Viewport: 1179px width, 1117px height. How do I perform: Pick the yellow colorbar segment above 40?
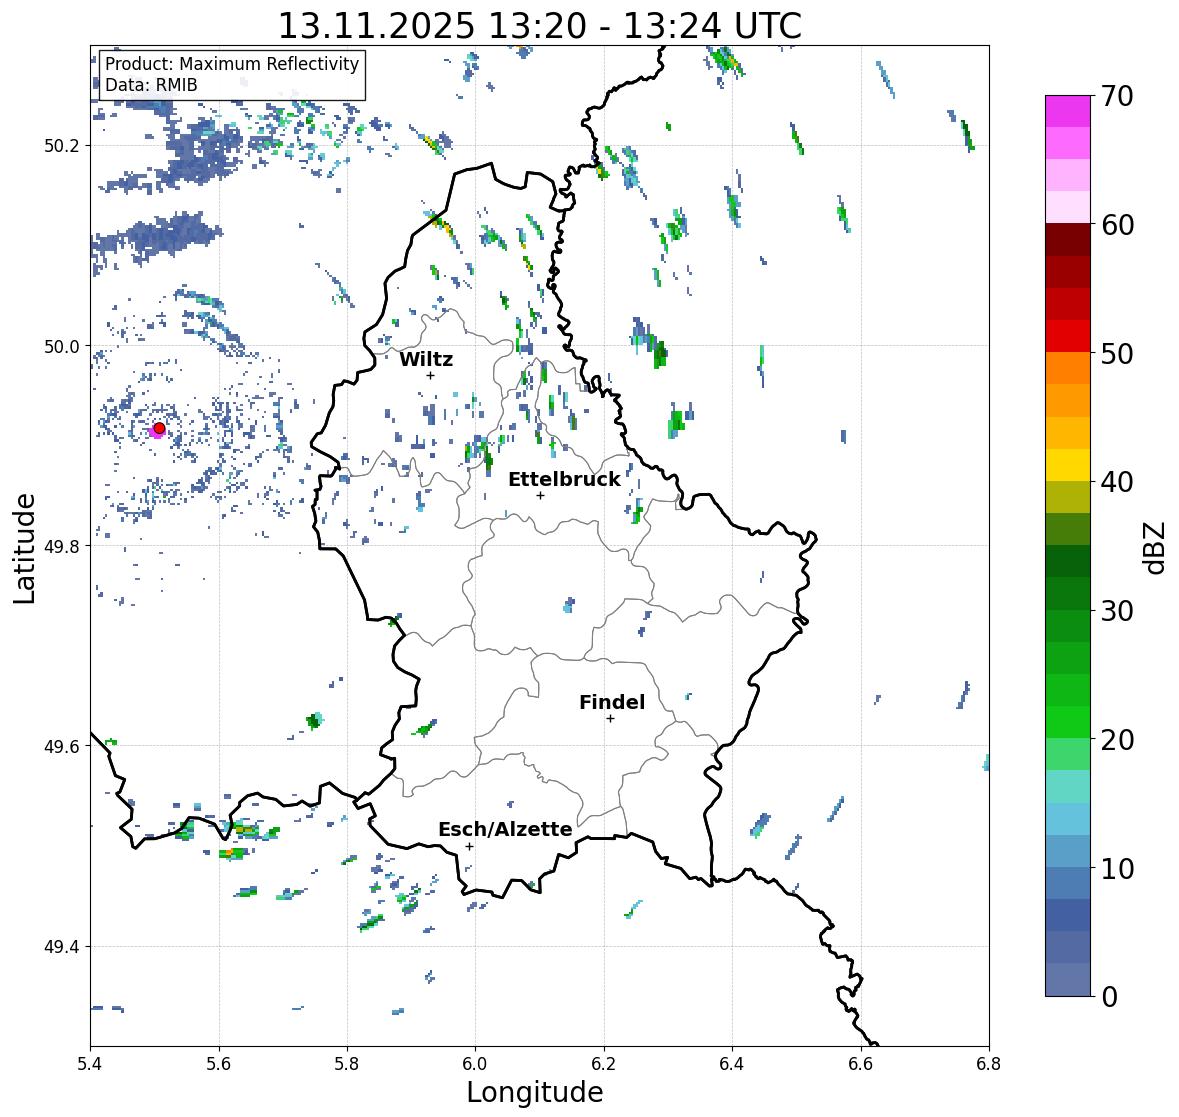1068,465
